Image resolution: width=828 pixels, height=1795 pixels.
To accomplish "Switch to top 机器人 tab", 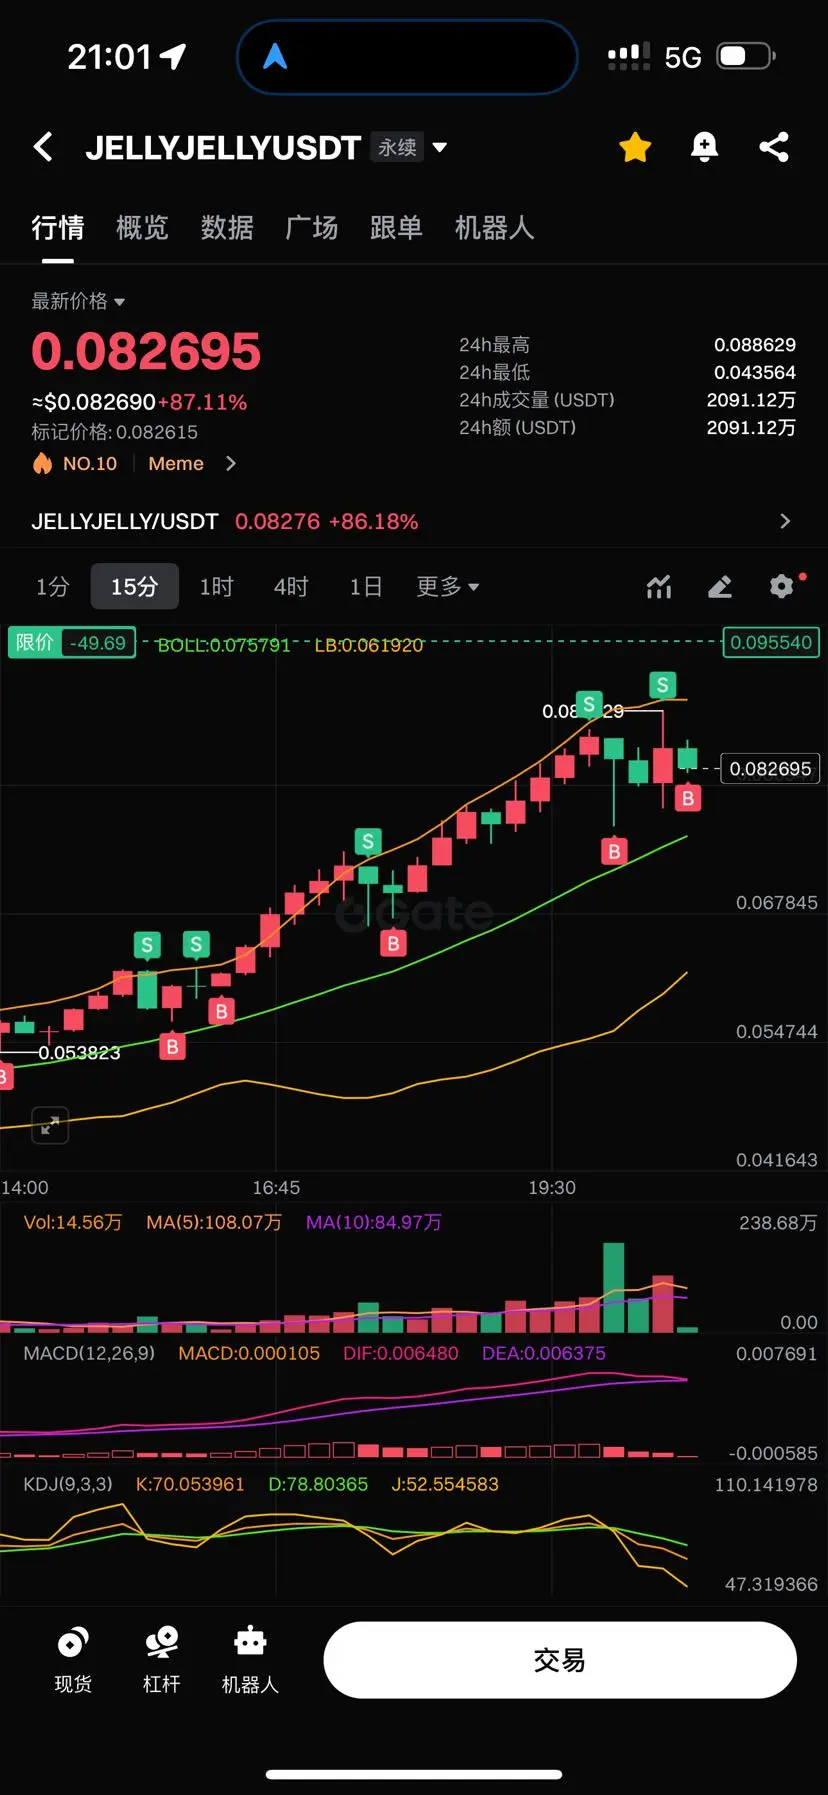I will 494,228.
